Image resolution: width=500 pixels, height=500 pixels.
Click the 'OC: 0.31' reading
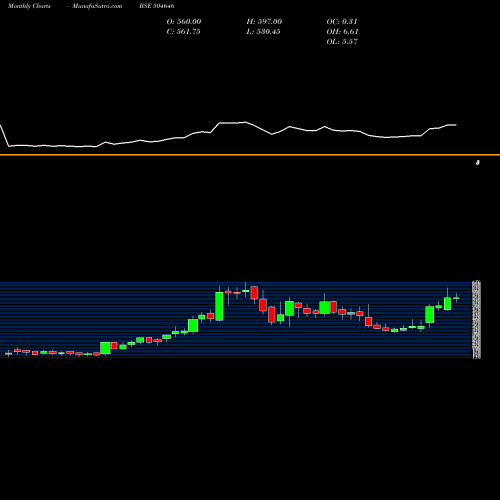coord(342,22)
